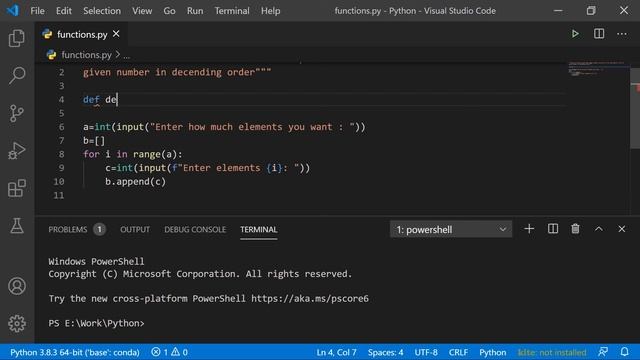Click the PS E:\Work\Python> terminal prompt

(96, 323)
